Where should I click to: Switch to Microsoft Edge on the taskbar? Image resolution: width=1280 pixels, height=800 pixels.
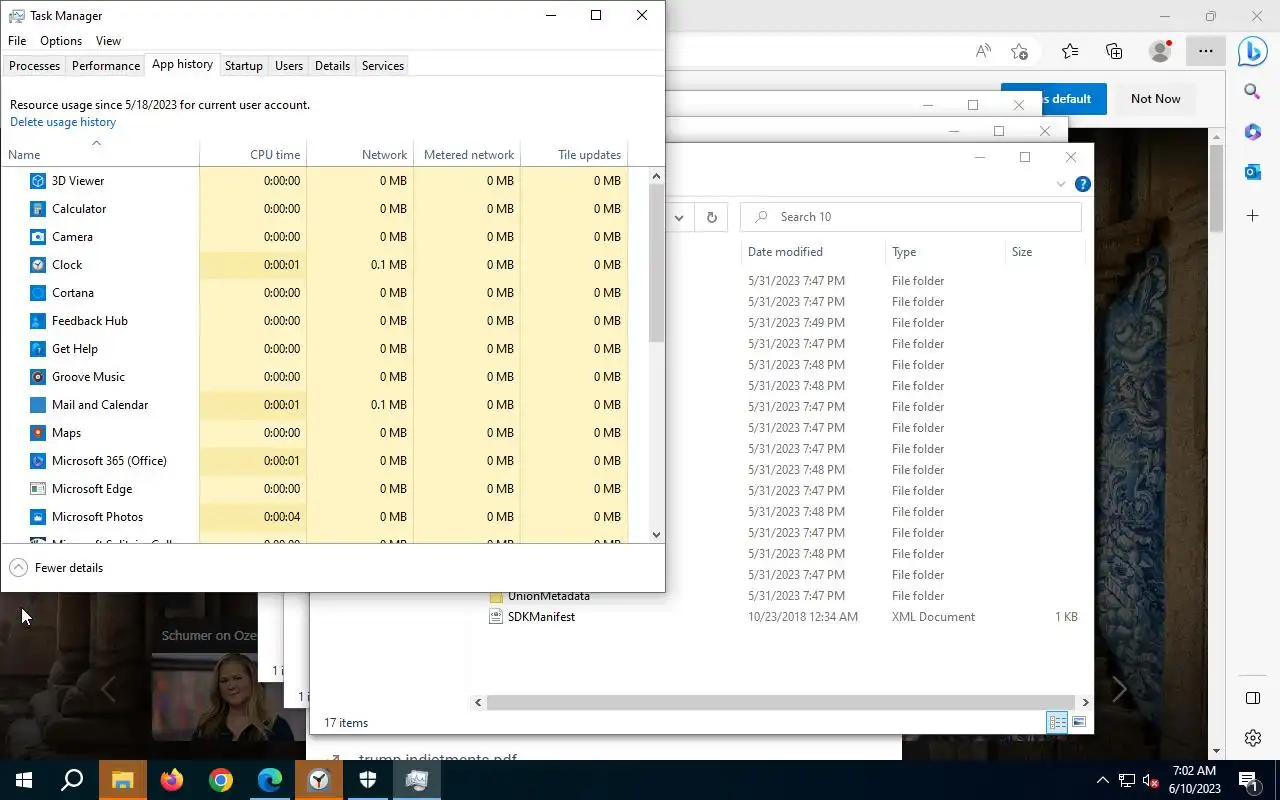click(269, 780)
